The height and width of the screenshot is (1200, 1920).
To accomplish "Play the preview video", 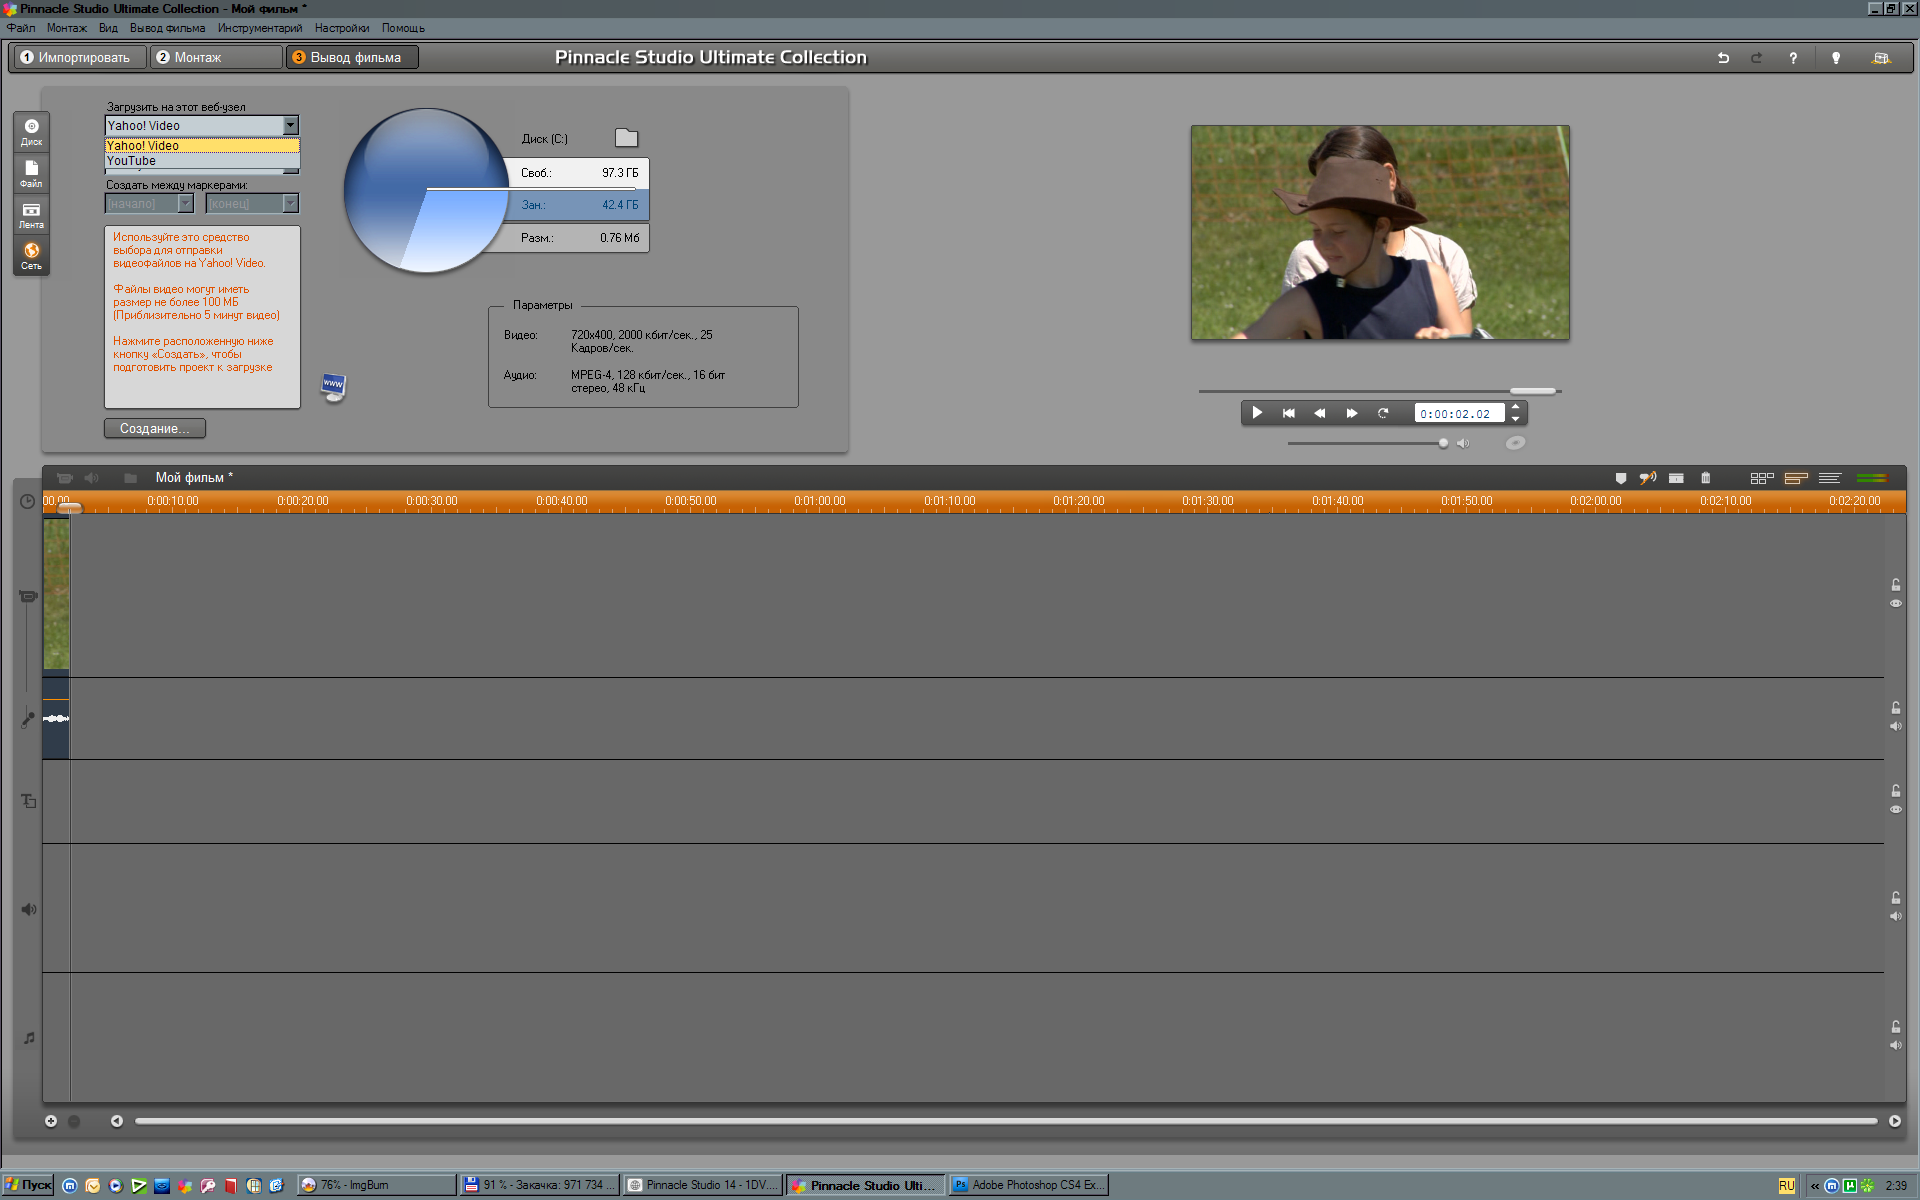I will [1257, 413].
